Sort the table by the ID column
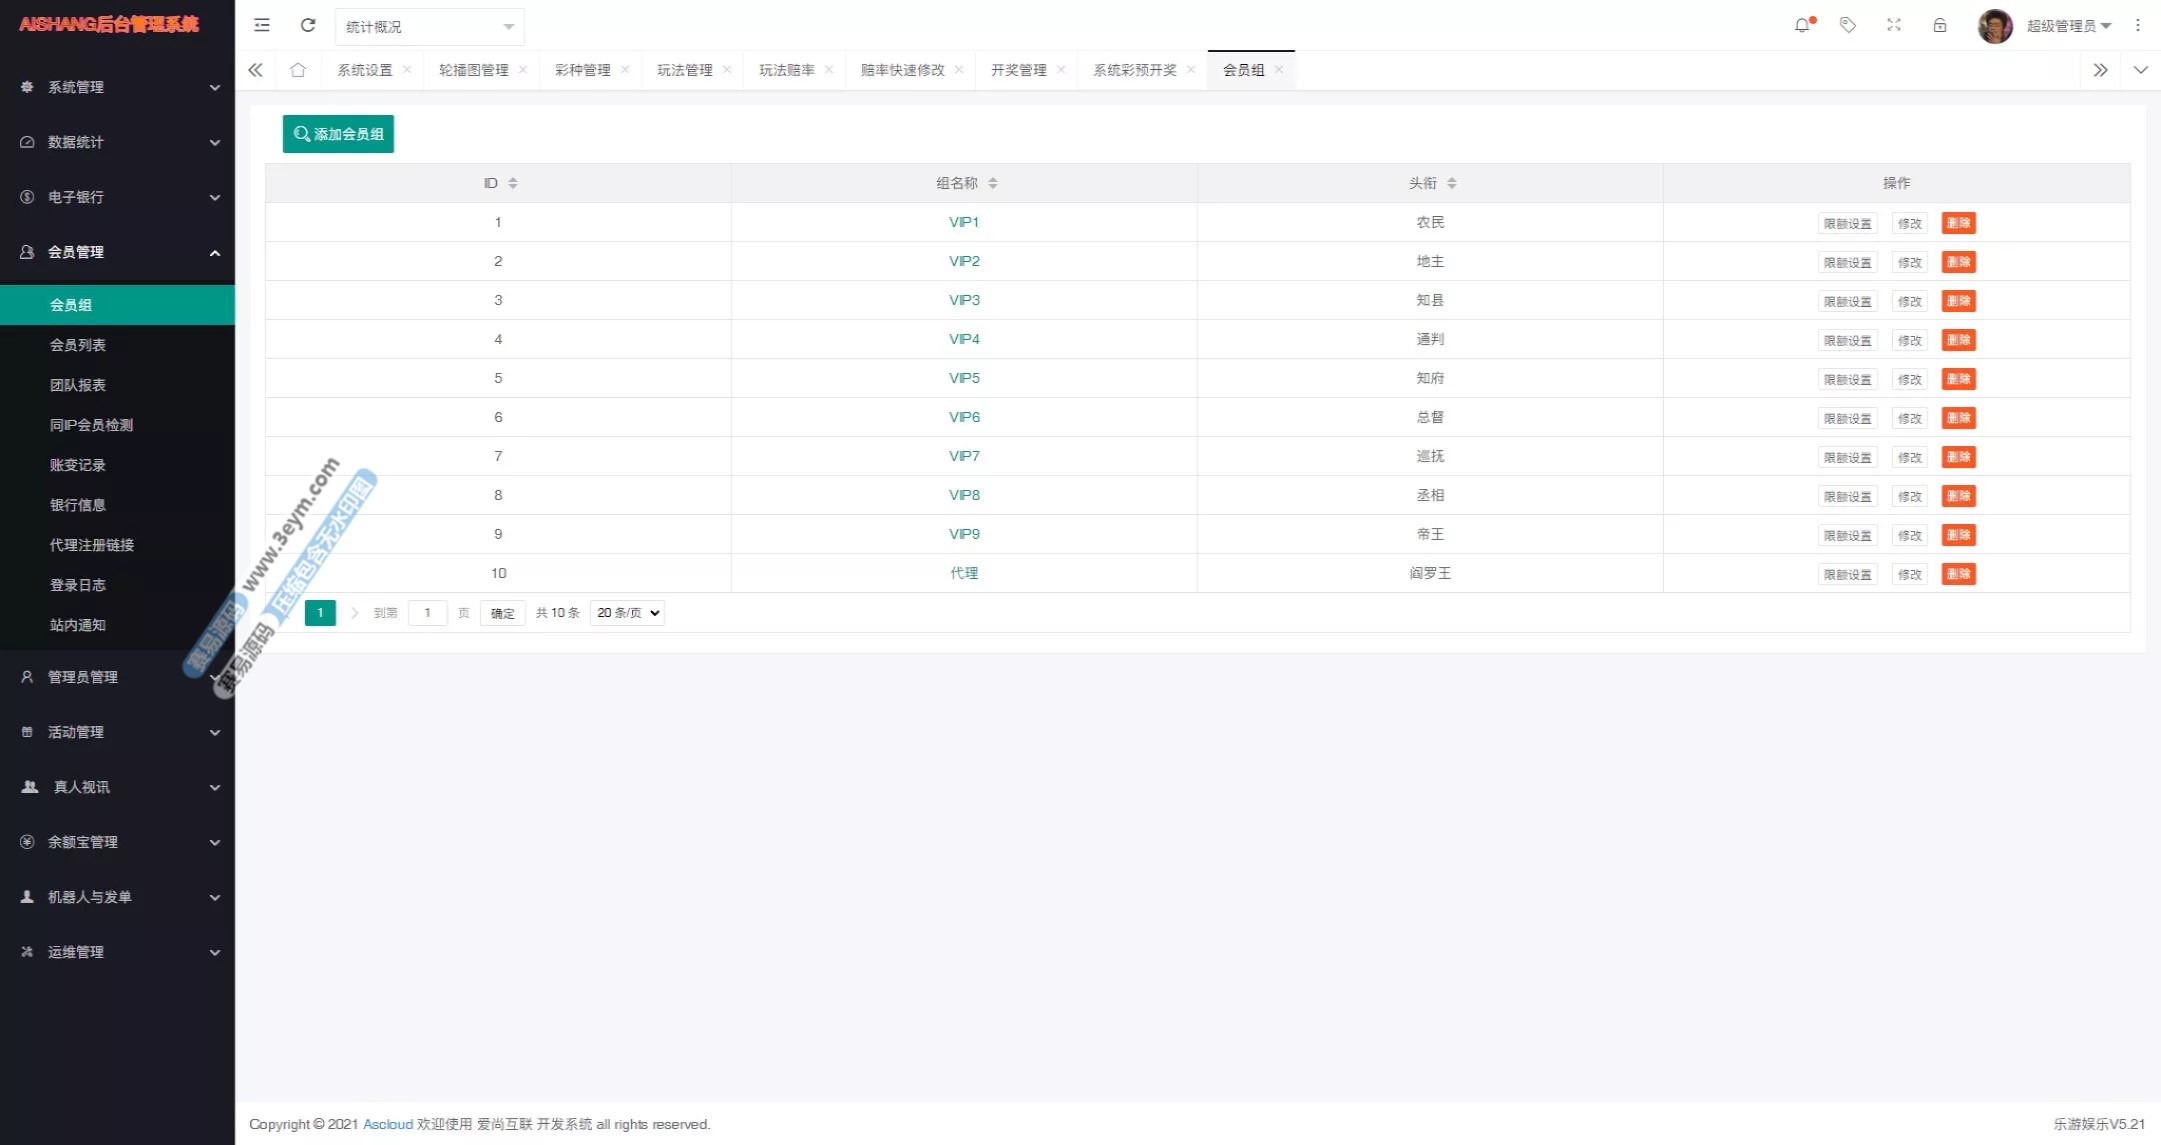2161x1145 pixels. pos(513,183)
